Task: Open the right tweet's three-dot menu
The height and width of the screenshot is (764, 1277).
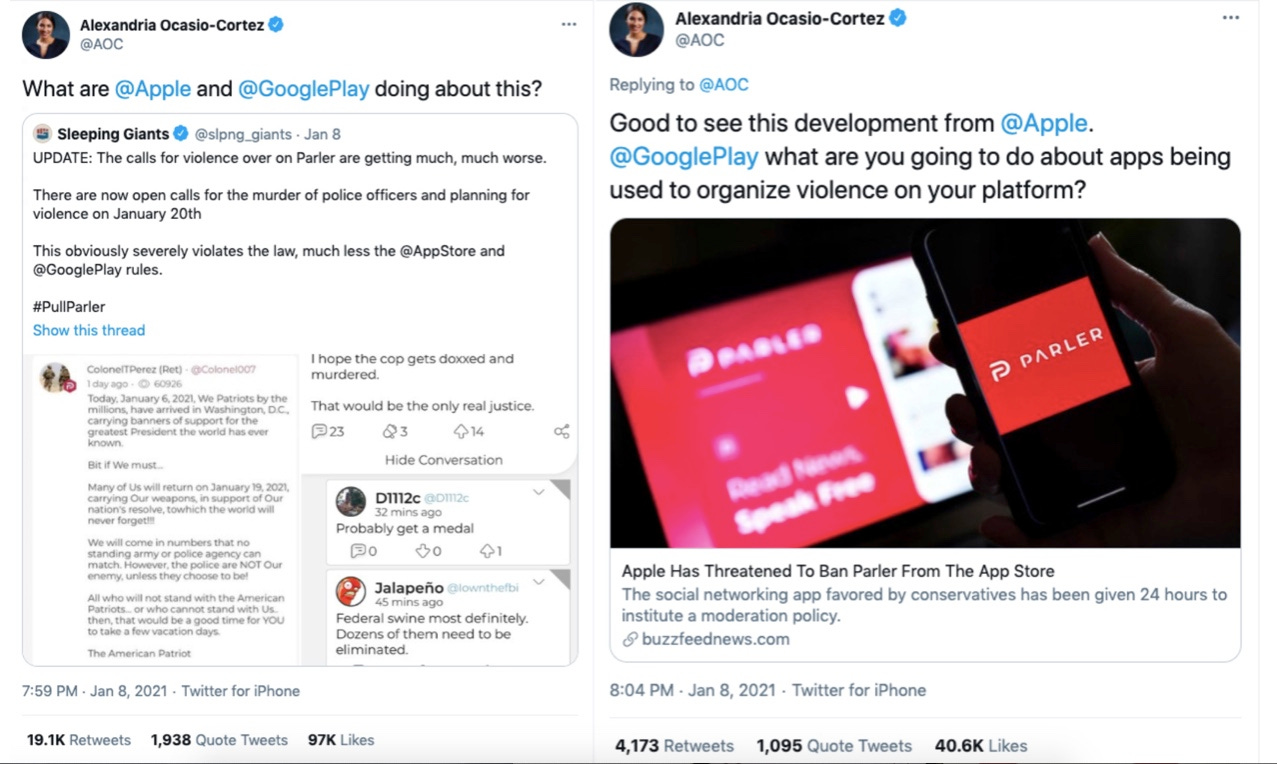Action: point(1231,18)
